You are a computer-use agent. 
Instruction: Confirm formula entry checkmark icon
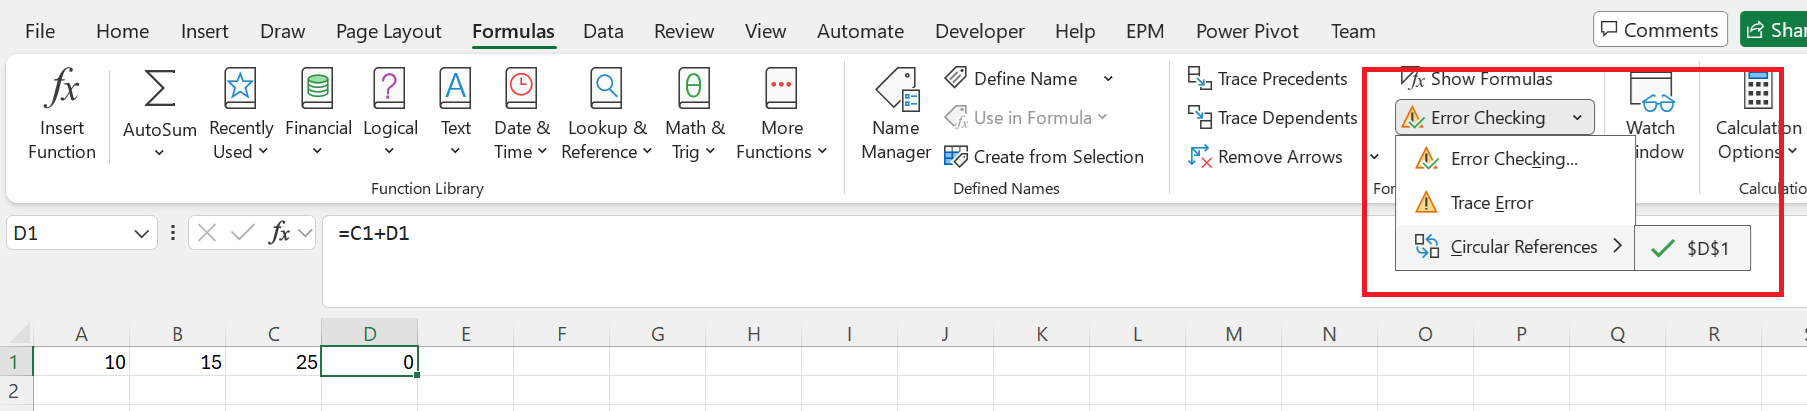(242, 233)
